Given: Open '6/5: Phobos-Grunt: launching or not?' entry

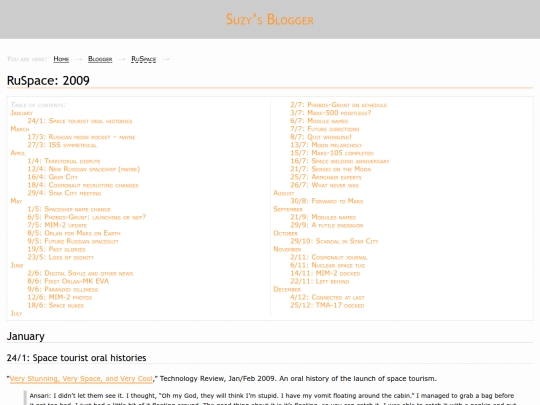Looking at the screenshot, I should pos(87,217).
